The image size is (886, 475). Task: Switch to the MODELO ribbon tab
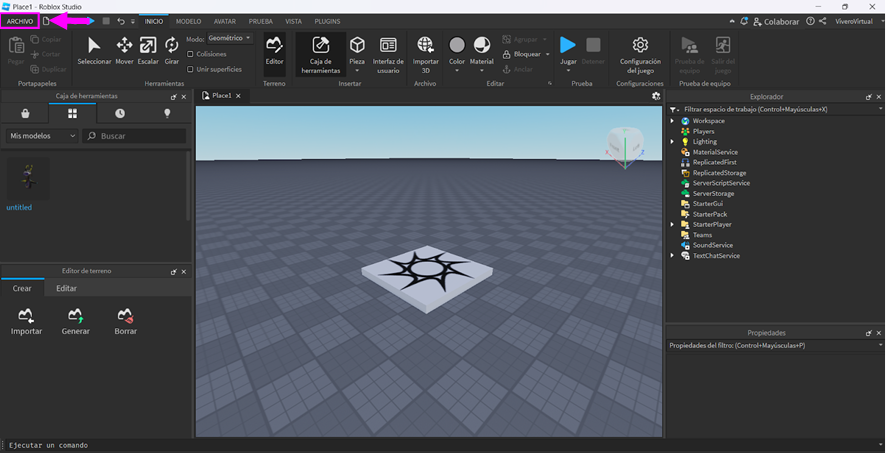click(x=188, y=21)
